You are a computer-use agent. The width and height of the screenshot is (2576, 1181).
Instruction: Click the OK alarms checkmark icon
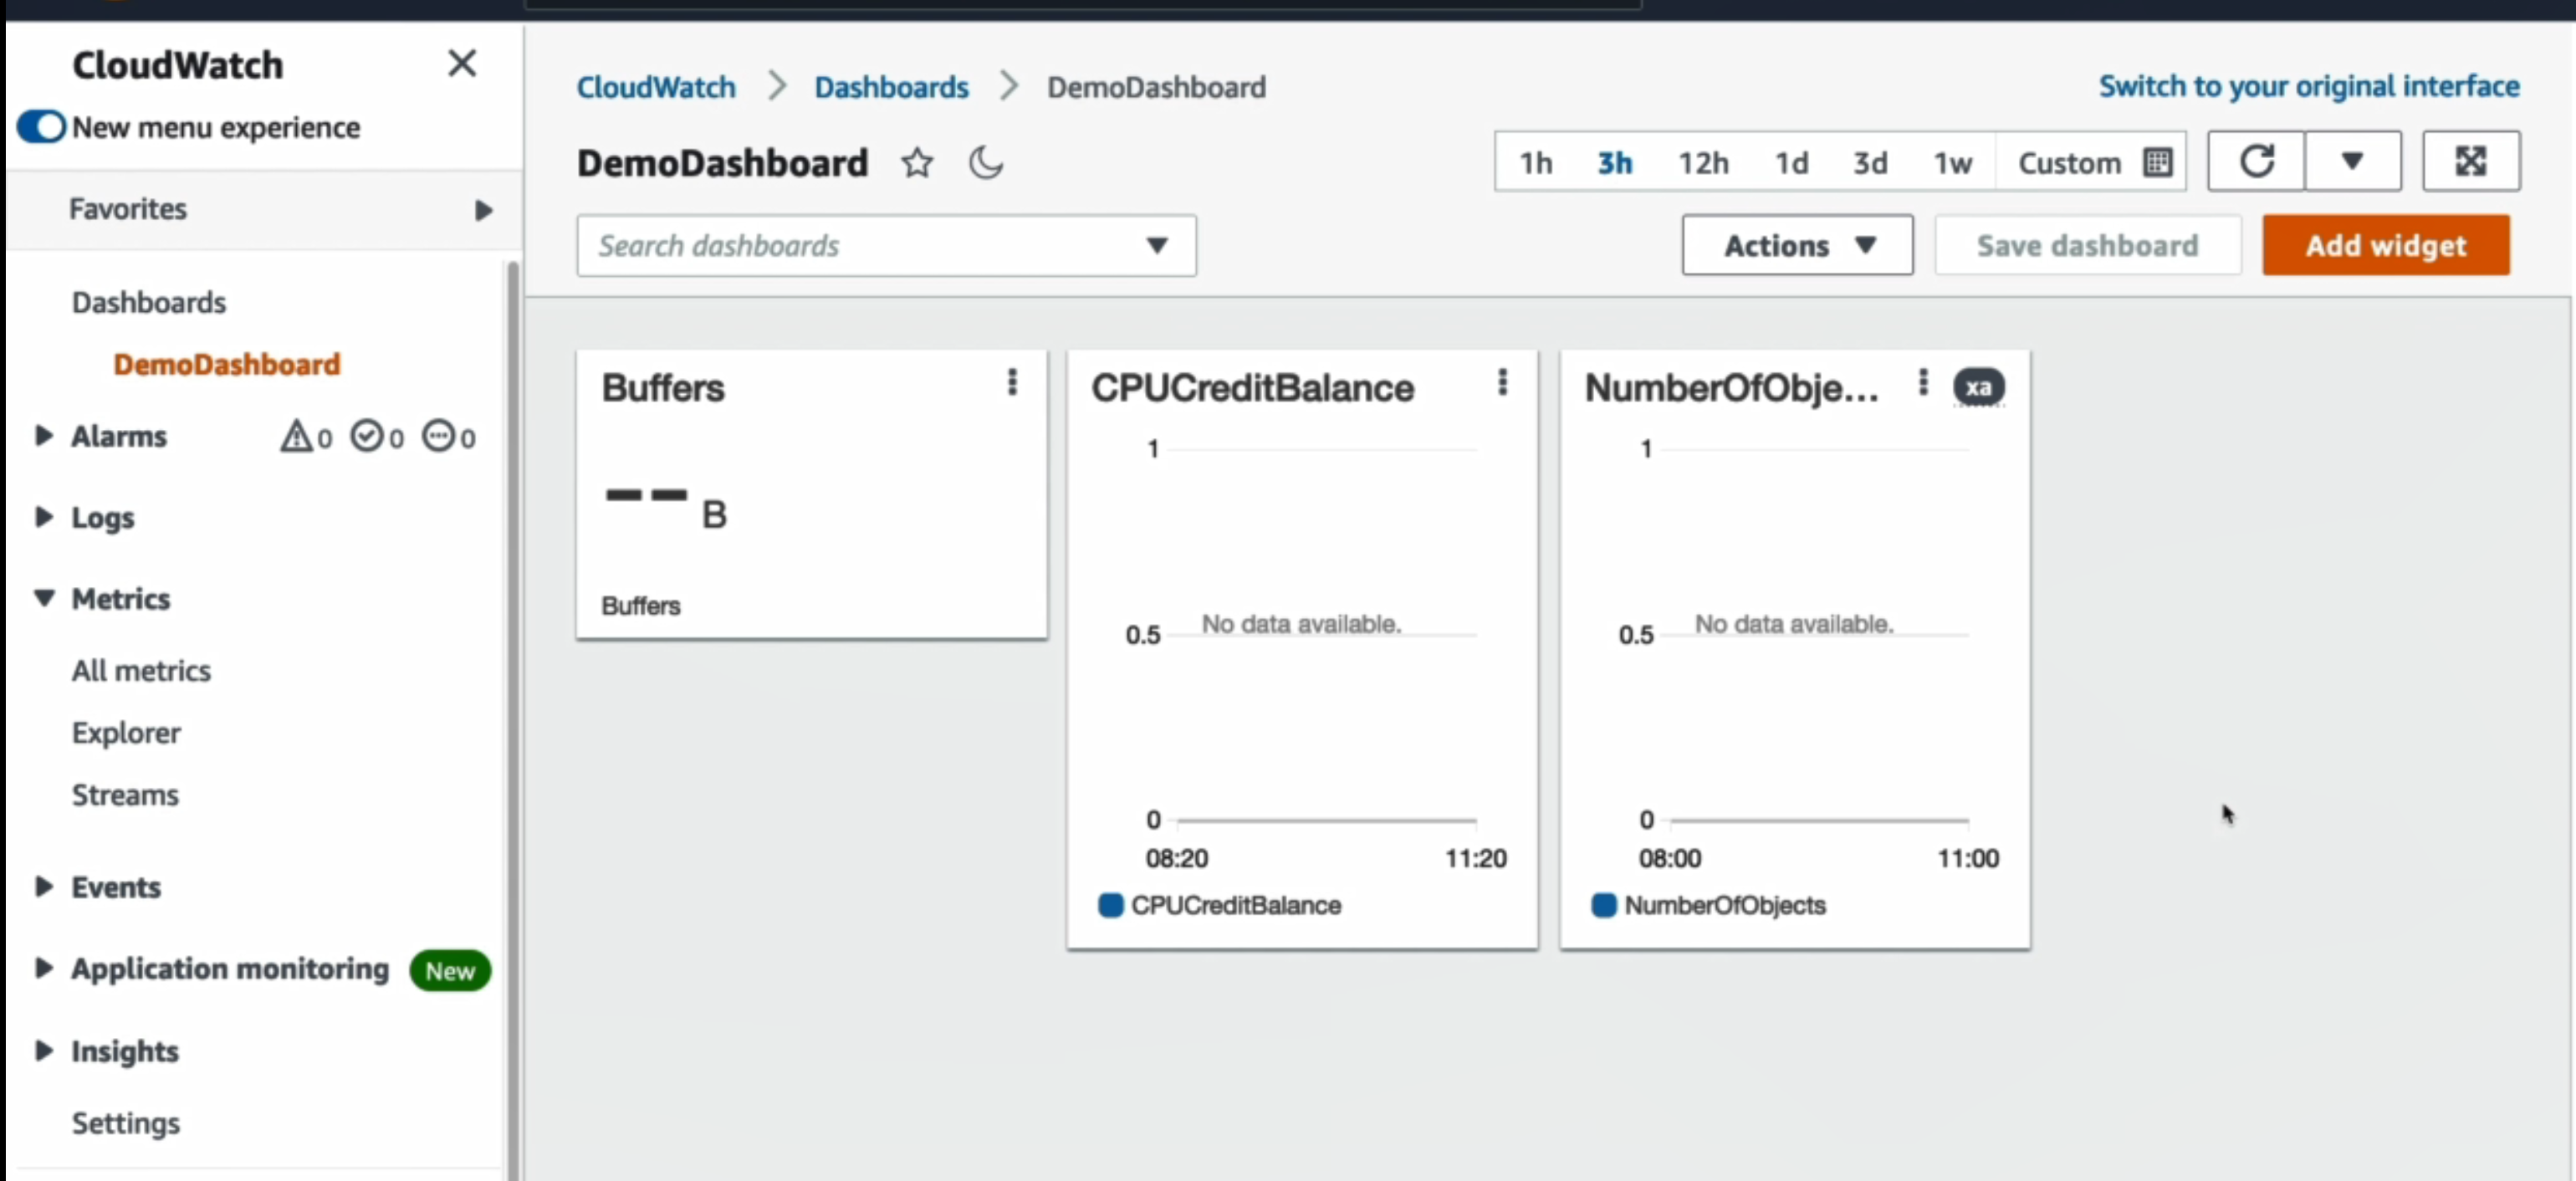[367, 436]
